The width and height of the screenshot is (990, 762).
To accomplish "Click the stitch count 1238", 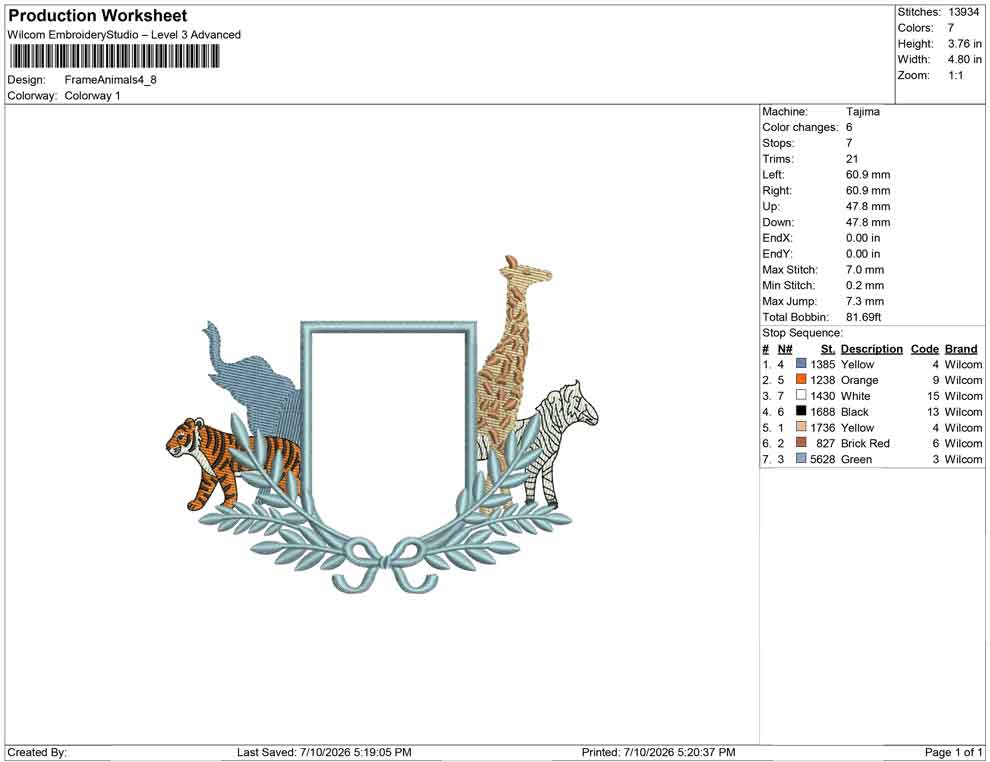I will click(823, 380).
